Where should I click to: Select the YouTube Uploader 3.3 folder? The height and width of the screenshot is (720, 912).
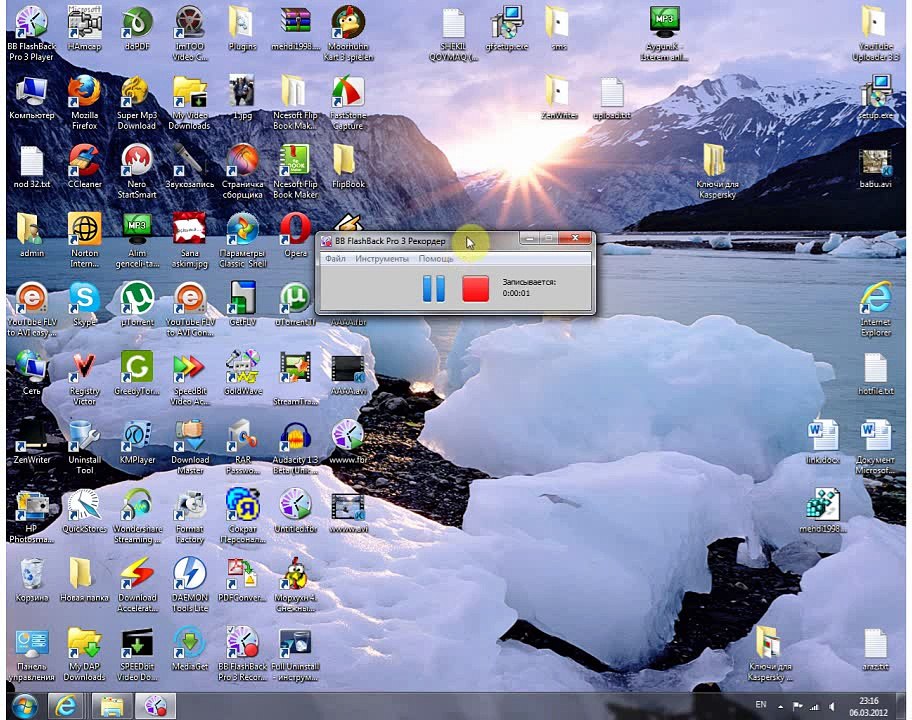point(875,34)
